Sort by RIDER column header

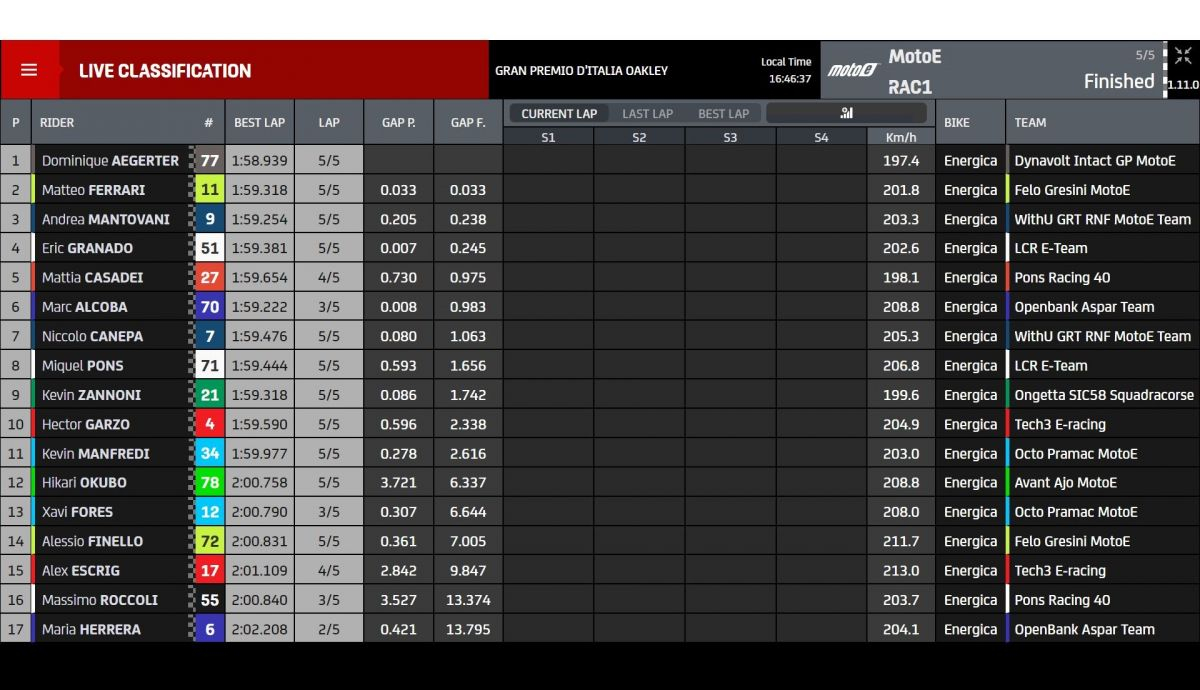coord(57,123)
